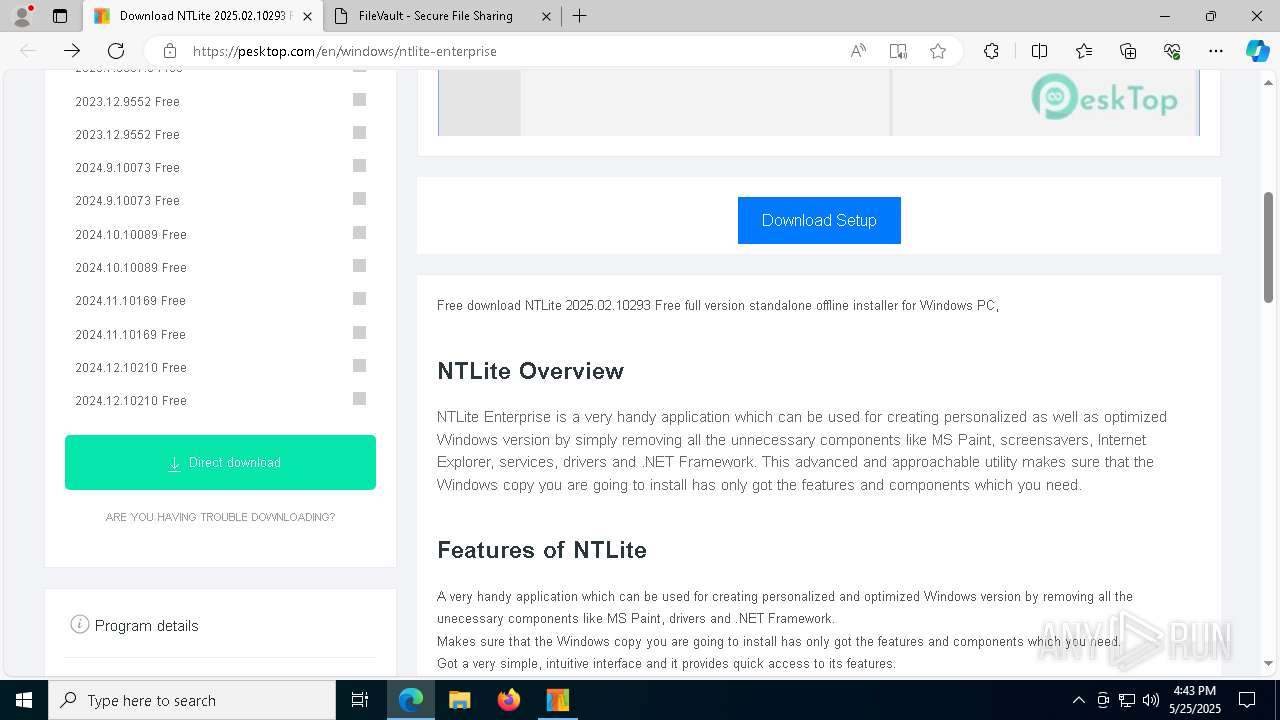Open ARE YOU HAVING TROUBLE DOWNLOADING link
The height and width of the screenshot is (720, 1280).
220,517
